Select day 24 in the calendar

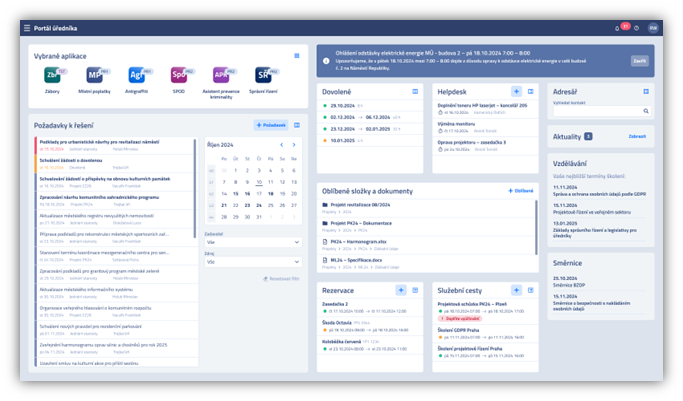(x=259, y=205)
